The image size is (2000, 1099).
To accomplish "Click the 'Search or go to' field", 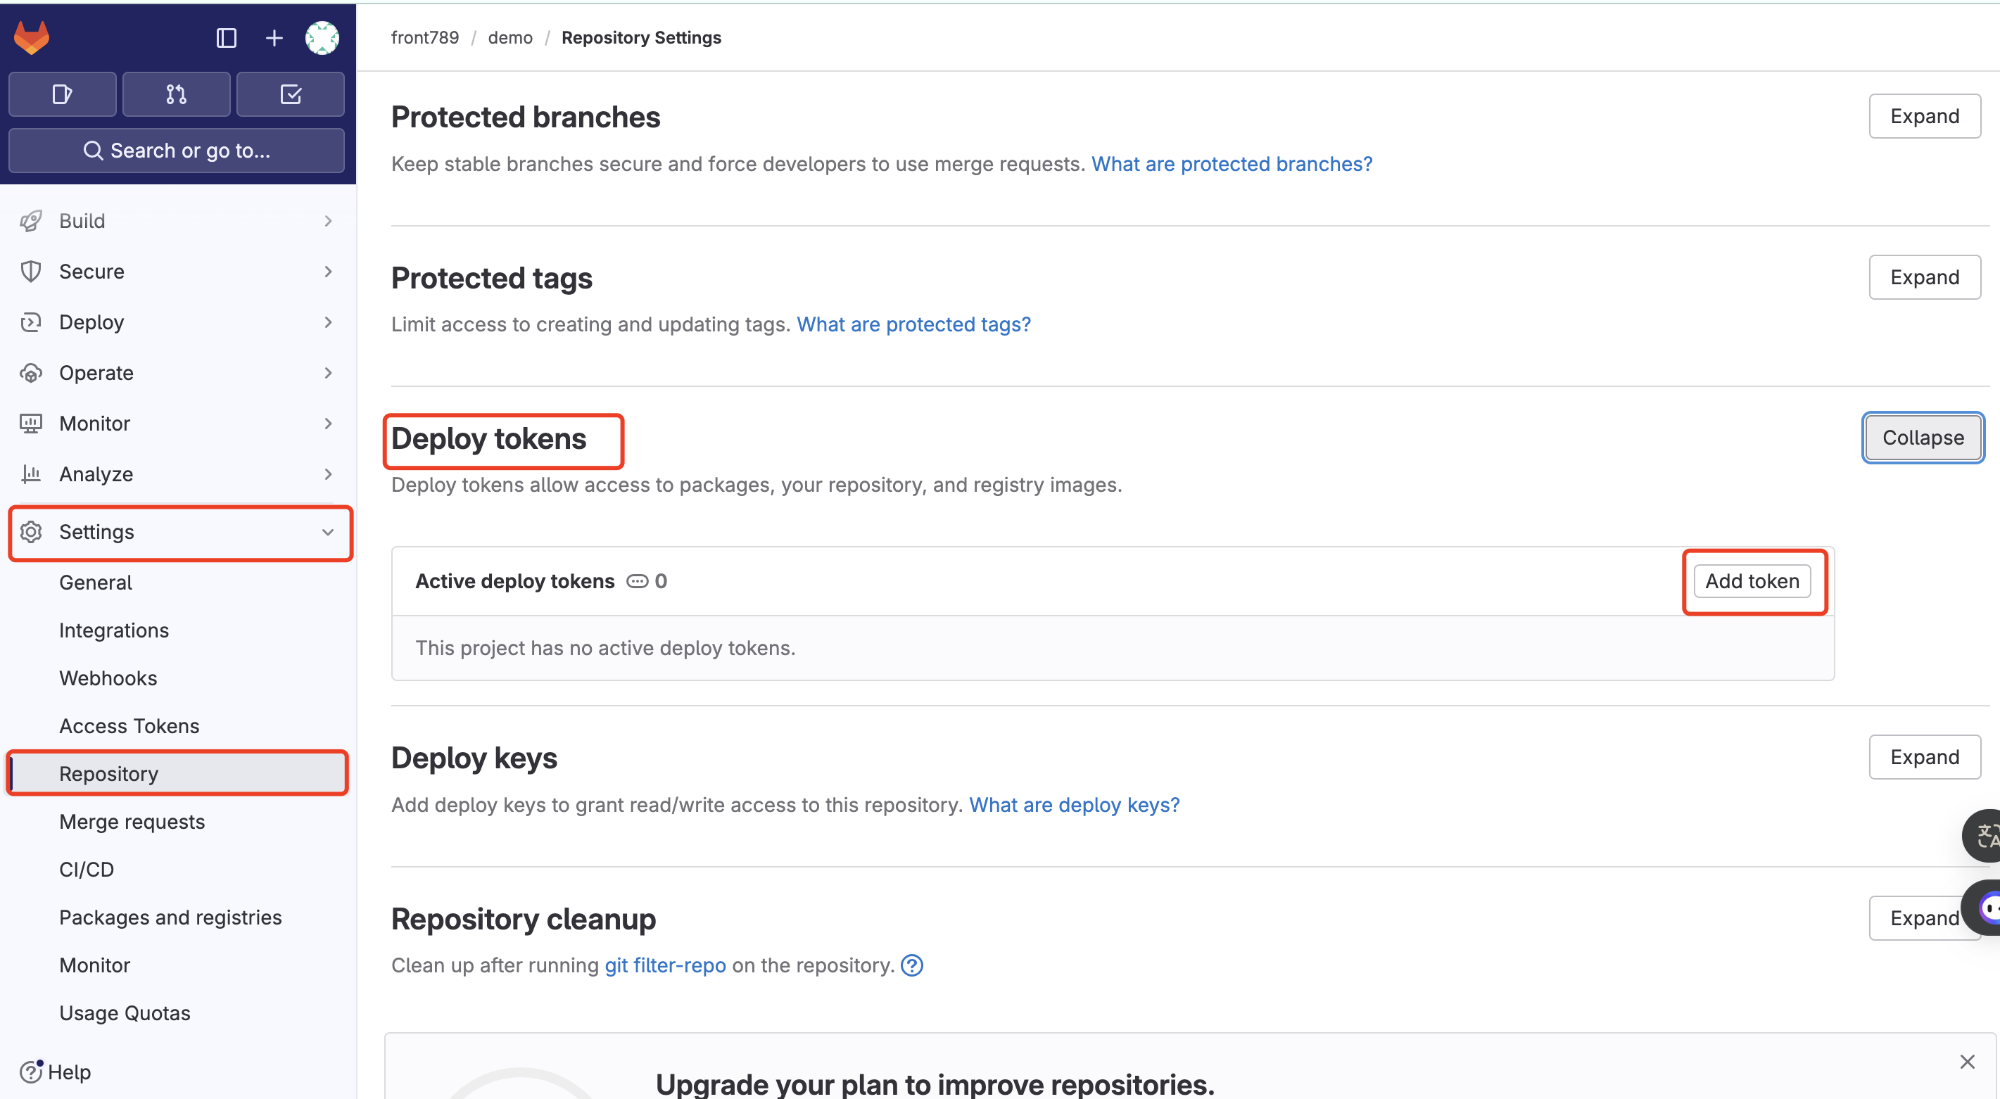I will point(176,150).
